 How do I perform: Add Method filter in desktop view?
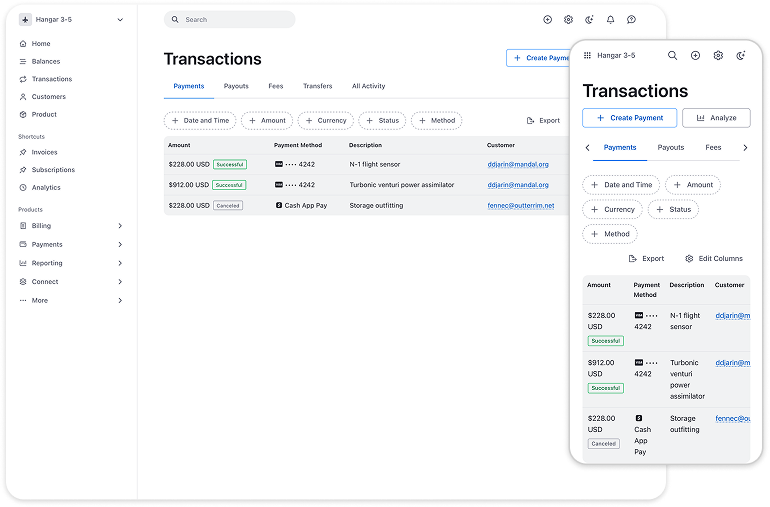click(437, 121)
